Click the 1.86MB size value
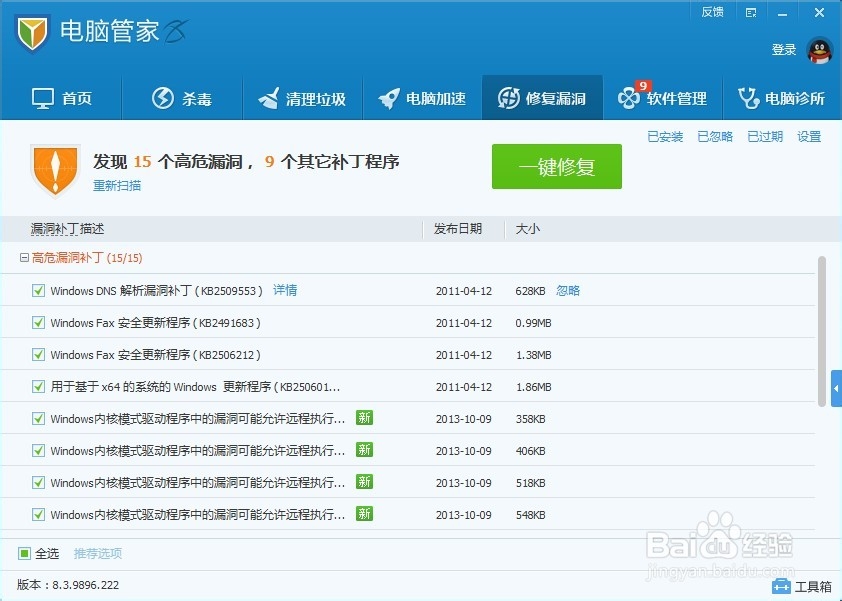 coord(533,387)
